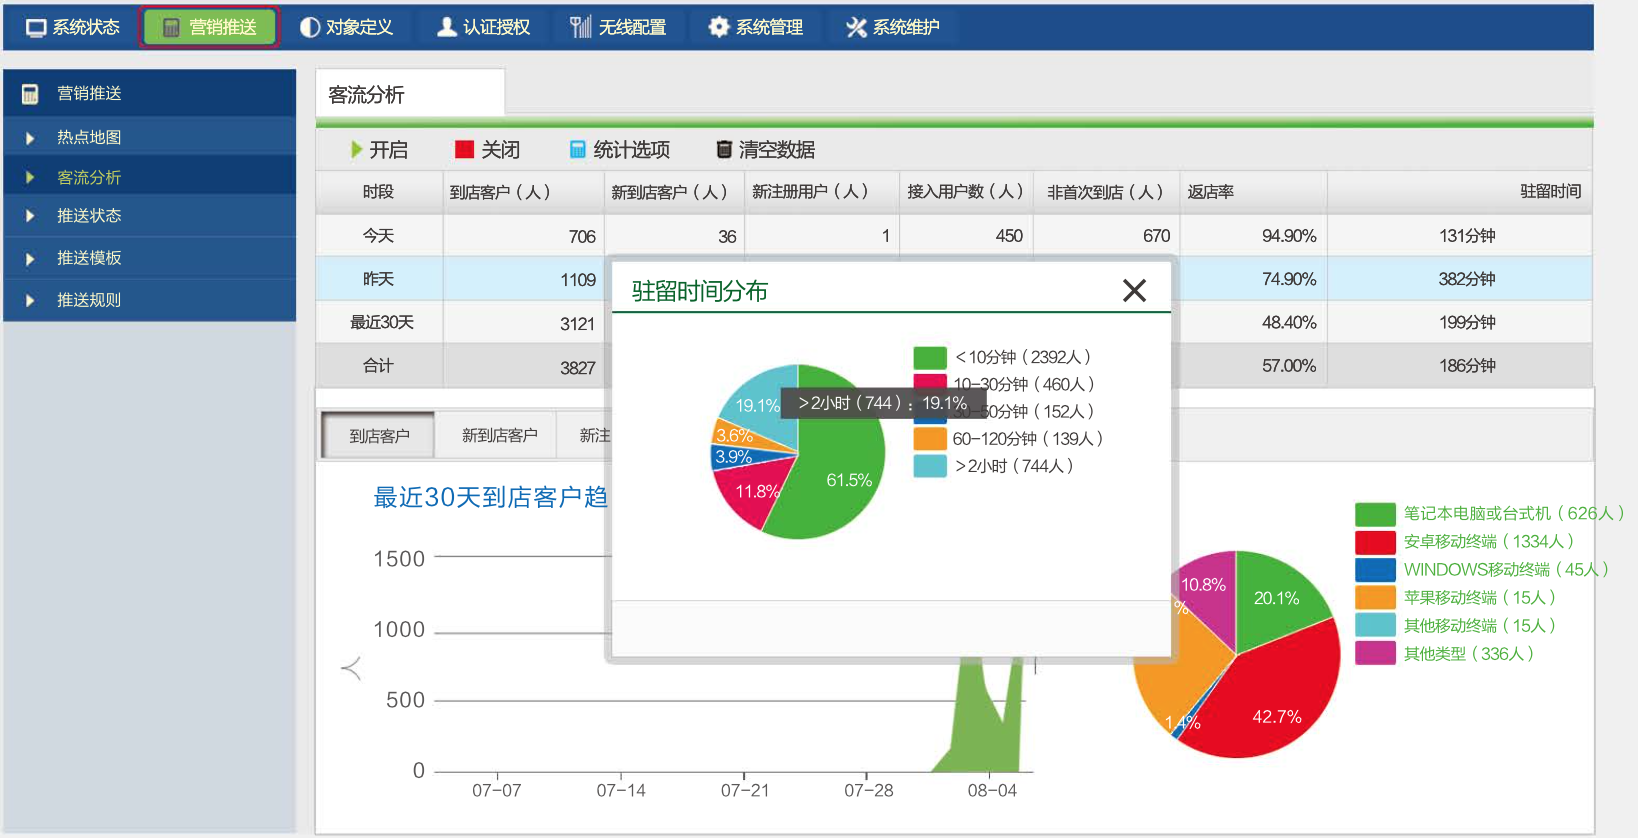Click the red stop icon for 关闭
Image resolution: width=1638 pixels, height=838 pixels.
(x=464, y=150)
